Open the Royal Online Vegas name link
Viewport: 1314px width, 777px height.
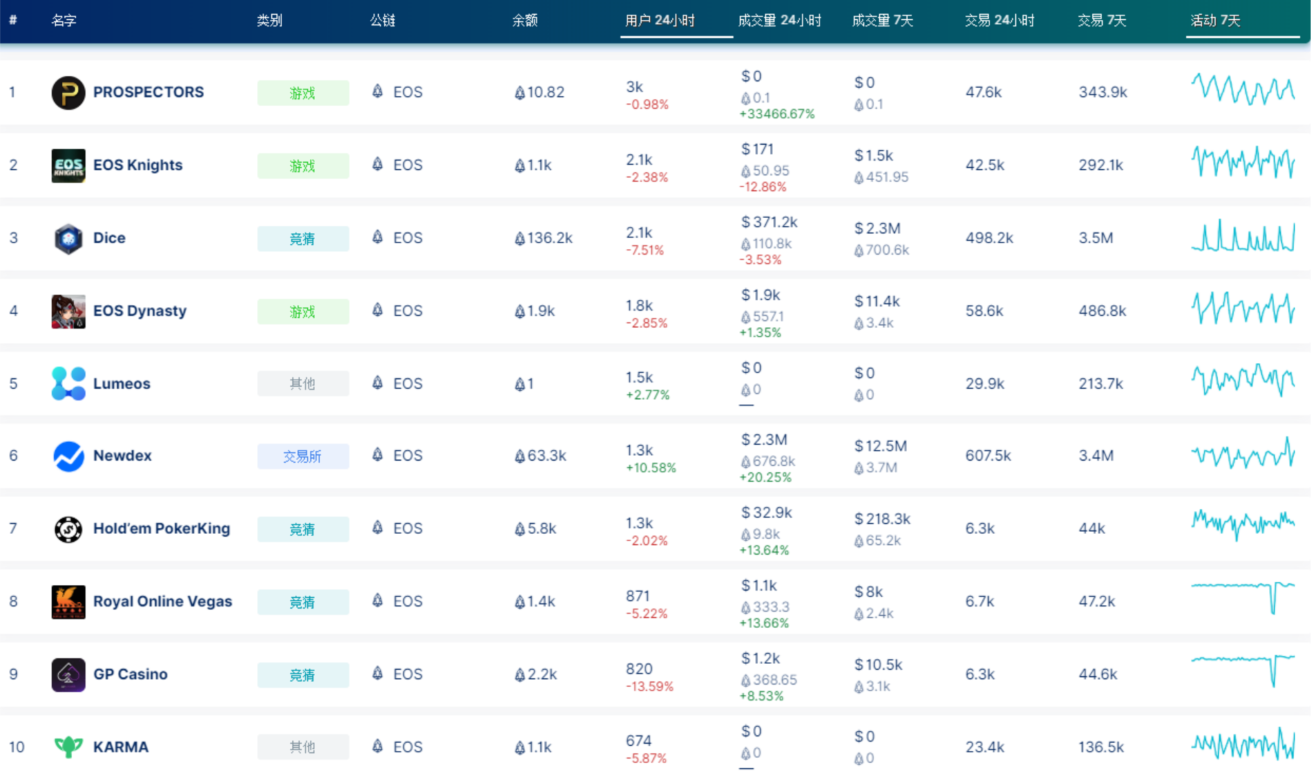point(162,601)
